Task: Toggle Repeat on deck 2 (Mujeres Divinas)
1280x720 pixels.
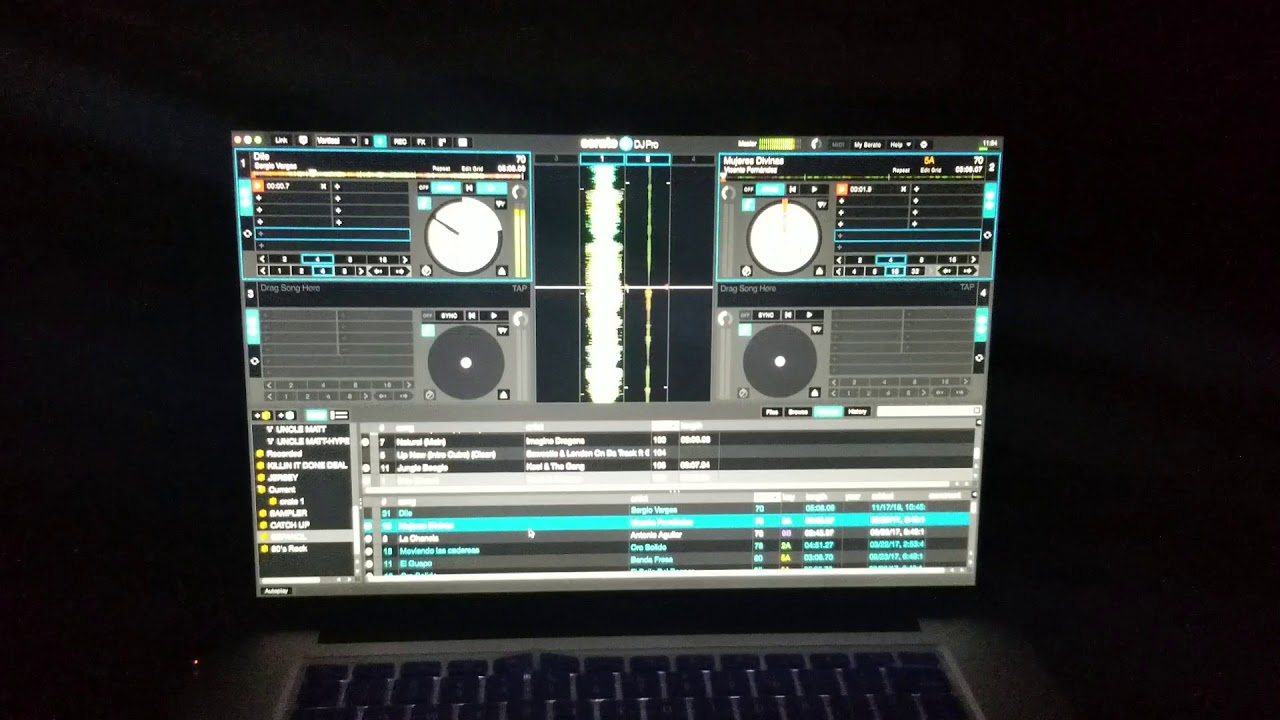Action: click(901, 170)
